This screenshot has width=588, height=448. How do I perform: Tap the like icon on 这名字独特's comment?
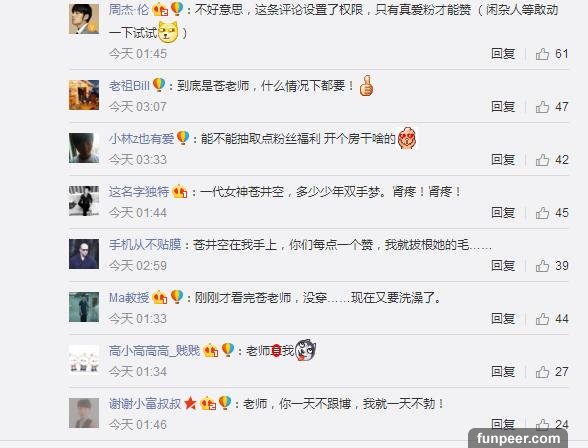(542, 213)
